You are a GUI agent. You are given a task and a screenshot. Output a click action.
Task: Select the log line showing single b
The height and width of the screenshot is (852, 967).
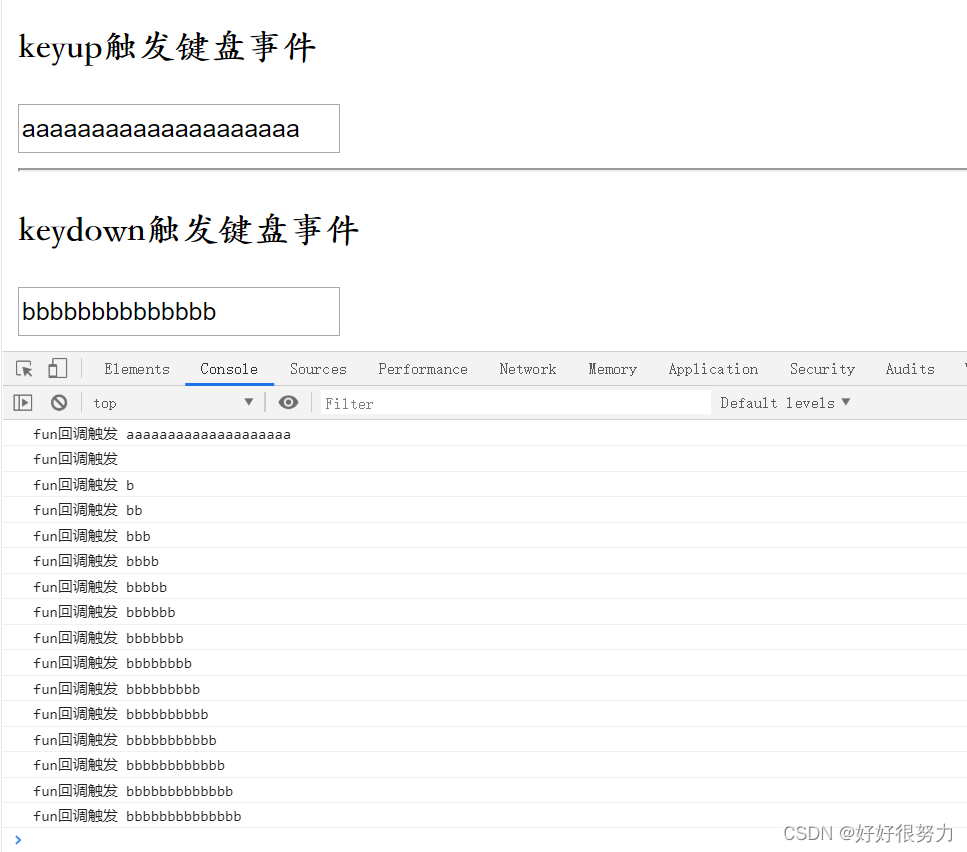(x=485, y=485)
